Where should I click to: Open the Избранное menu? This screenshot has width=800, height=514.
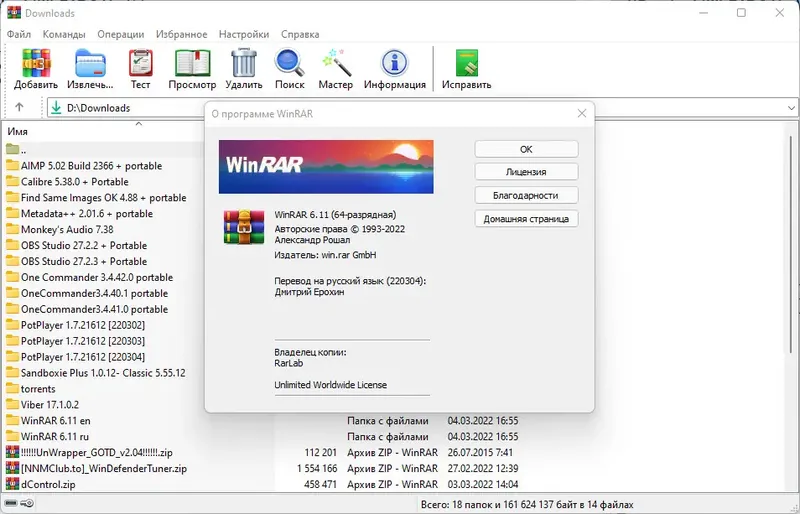[x=182, y=34]
